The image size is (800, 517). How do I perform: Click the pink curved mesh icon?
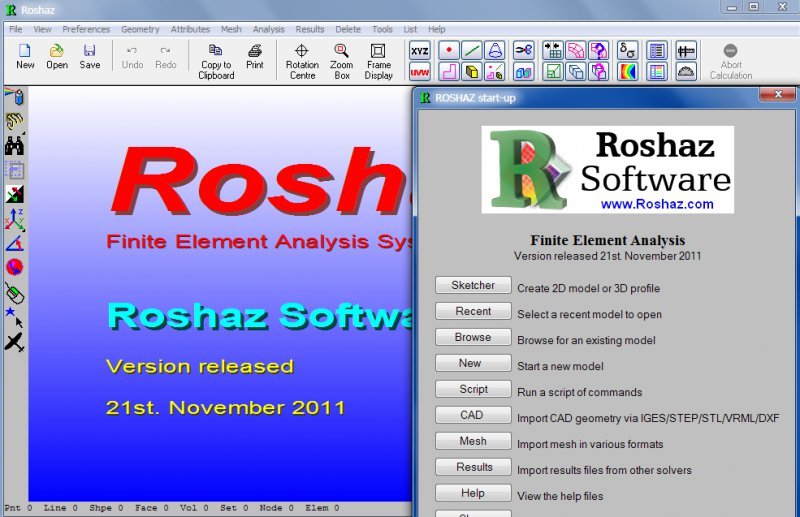click(x=576, y=51)
